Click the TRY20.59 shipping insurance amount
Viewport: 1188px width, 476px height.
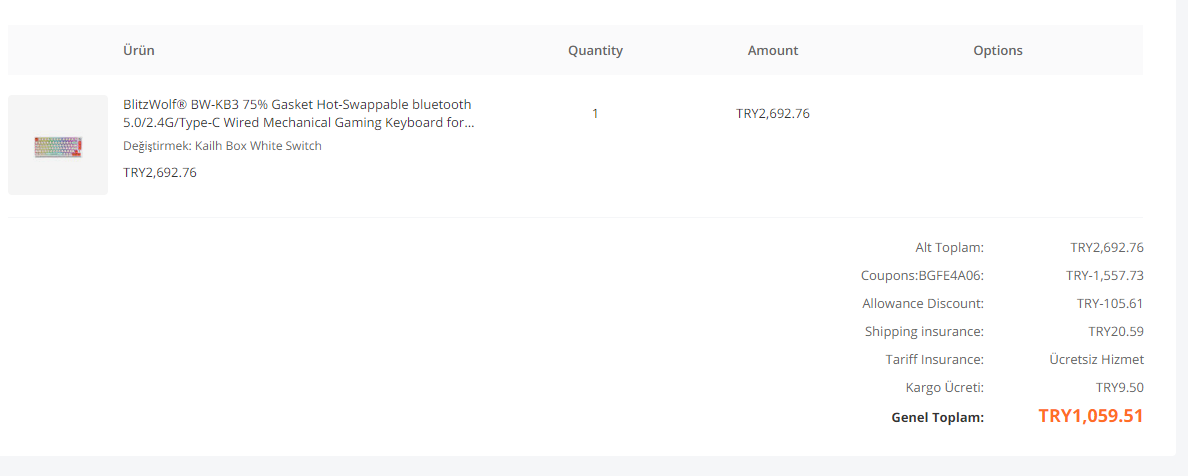pyautogui.click(x=1116, y=331)
